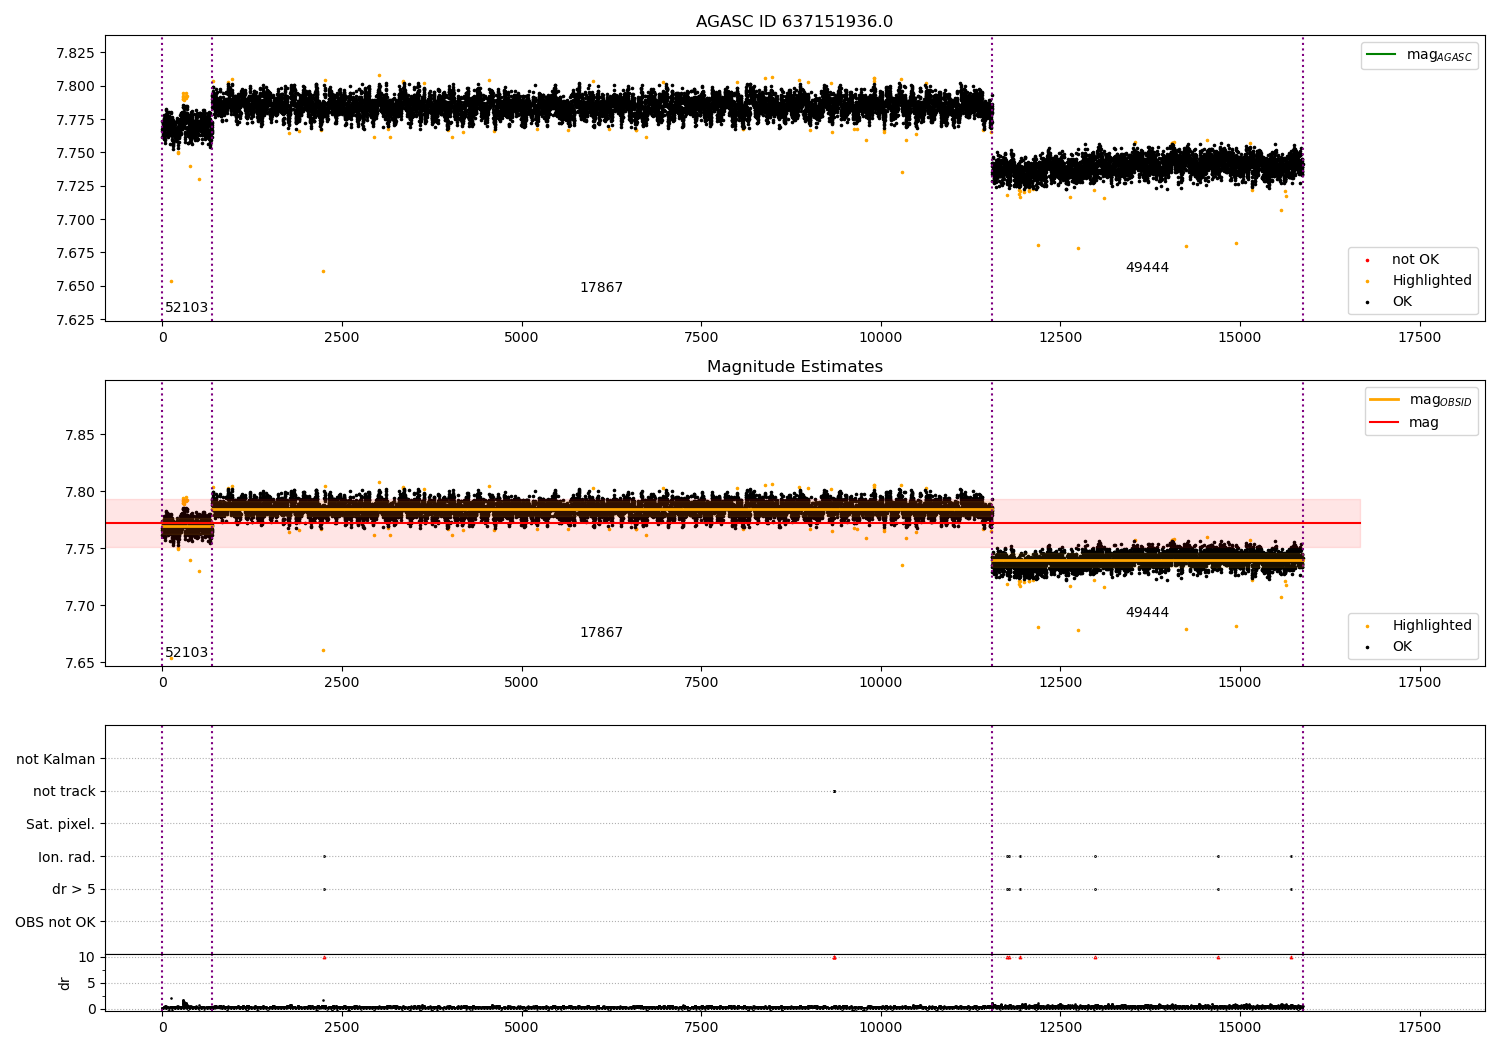Screen dimensions: 1500x1050
Task: Click the 7.675 y-axis tick label
Action: point(75,253)
